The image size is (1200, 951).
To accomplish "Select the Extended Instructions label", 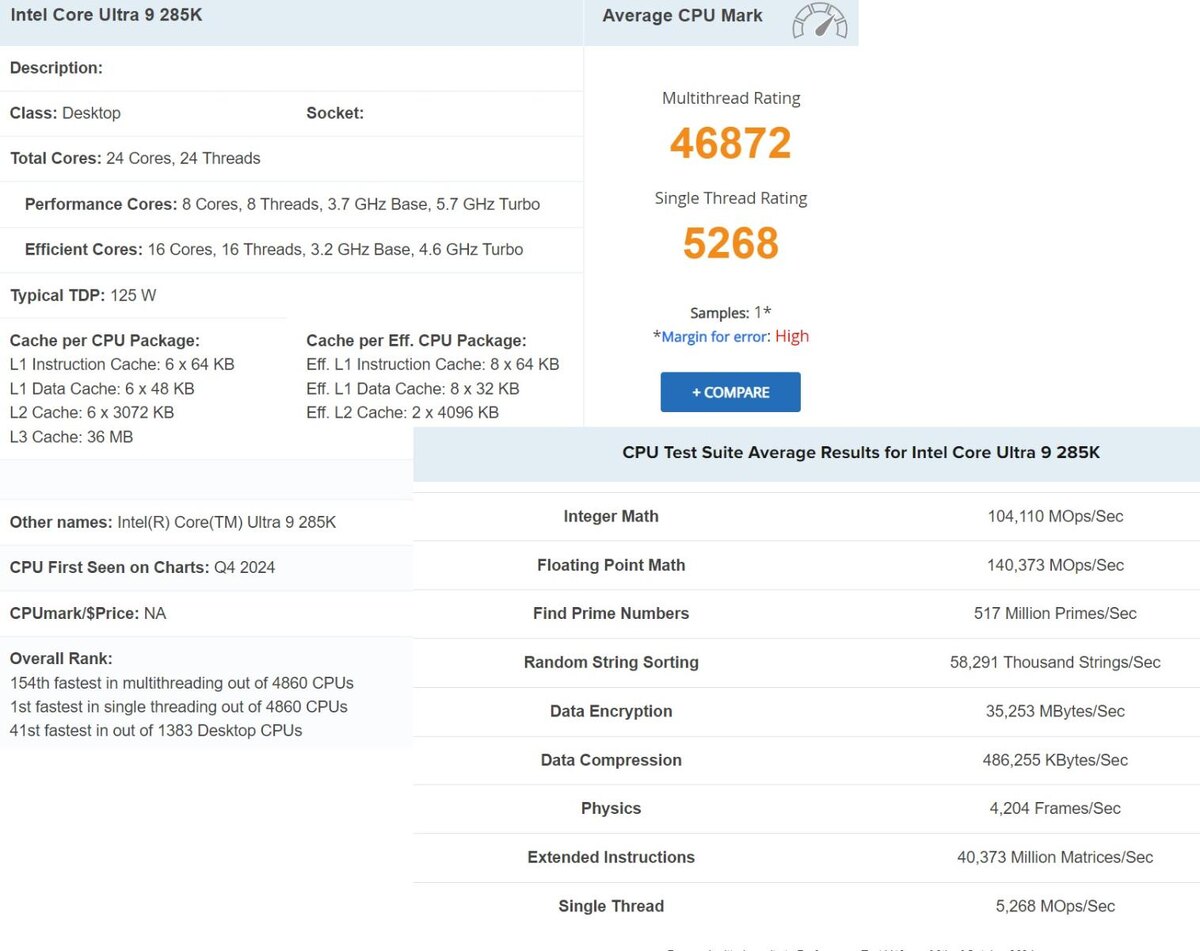I will coord(611,857).
